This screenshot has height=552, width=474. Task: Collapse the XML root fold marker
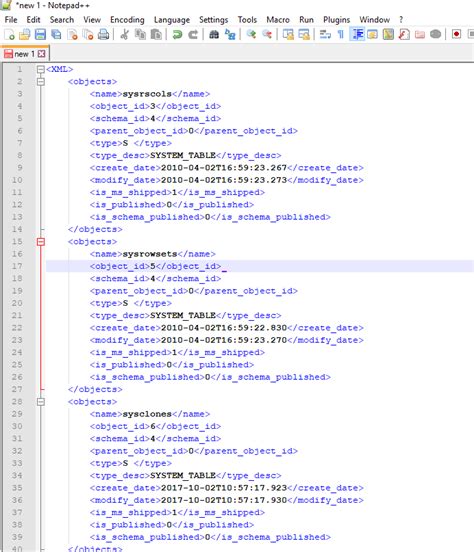(x=41, y=69)
